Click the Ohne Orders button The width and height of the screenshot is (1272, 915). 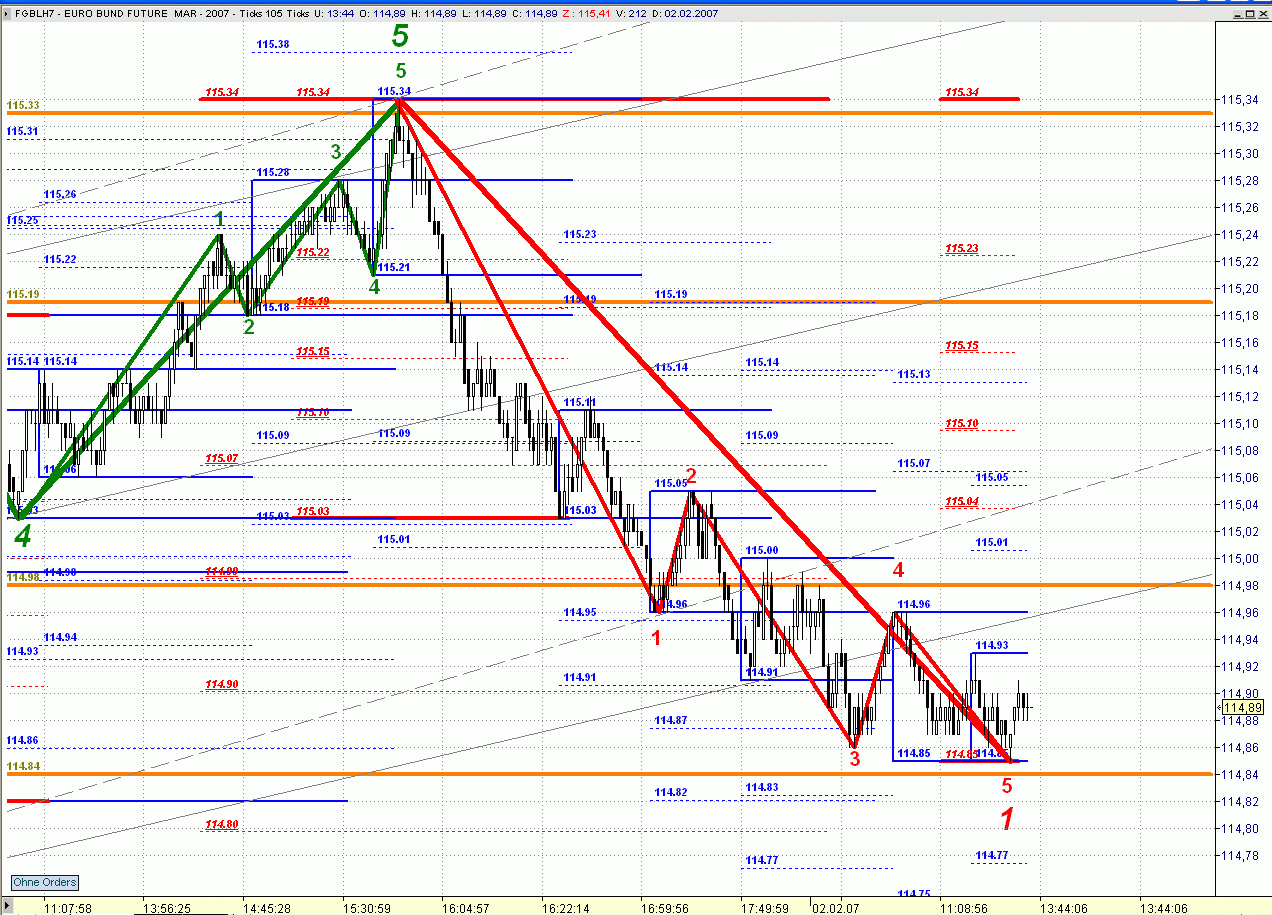(x=45, y=882)
